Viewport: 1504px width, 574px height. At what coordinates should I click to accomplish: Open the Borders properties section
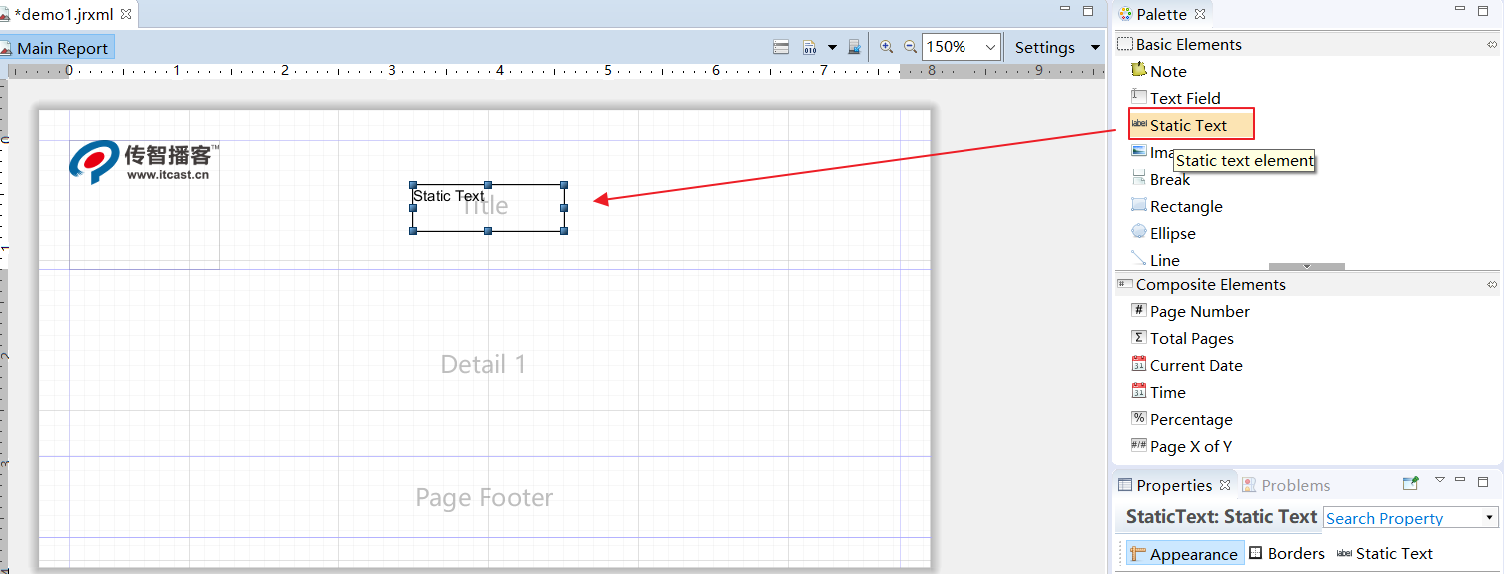(x=1287, y=554)
